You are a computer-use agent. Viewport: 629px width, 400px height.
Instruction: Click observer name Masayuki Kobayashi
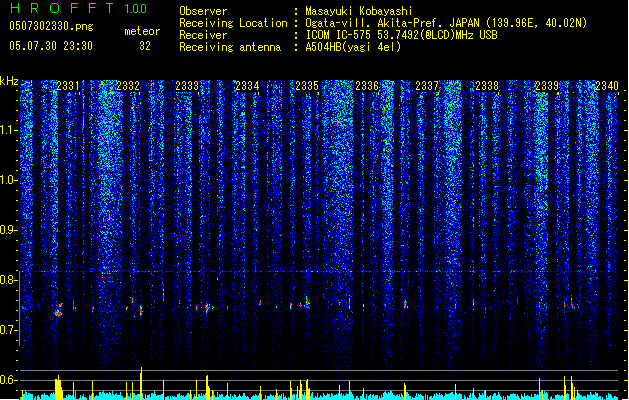pyautogui.click(x=359, y=11)
